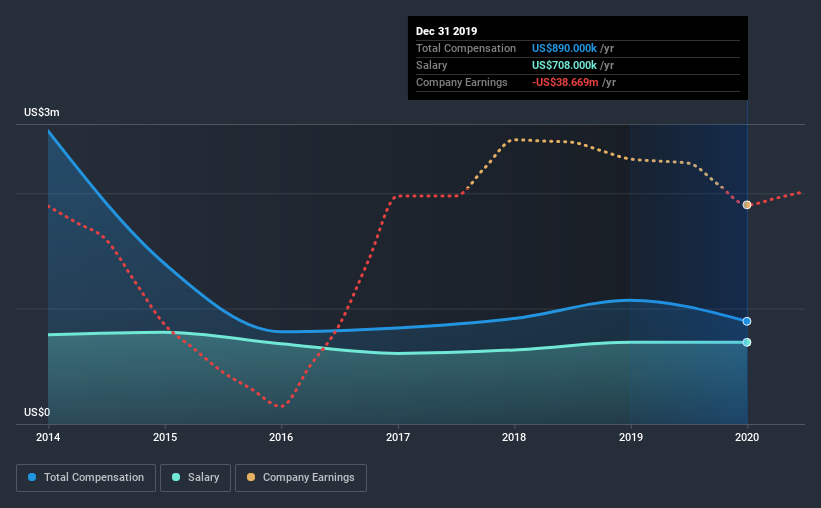Viewport: 821px width, 508px height.
Task: Select the 2018 x-axis label
Action: click(x=514, y=437)
